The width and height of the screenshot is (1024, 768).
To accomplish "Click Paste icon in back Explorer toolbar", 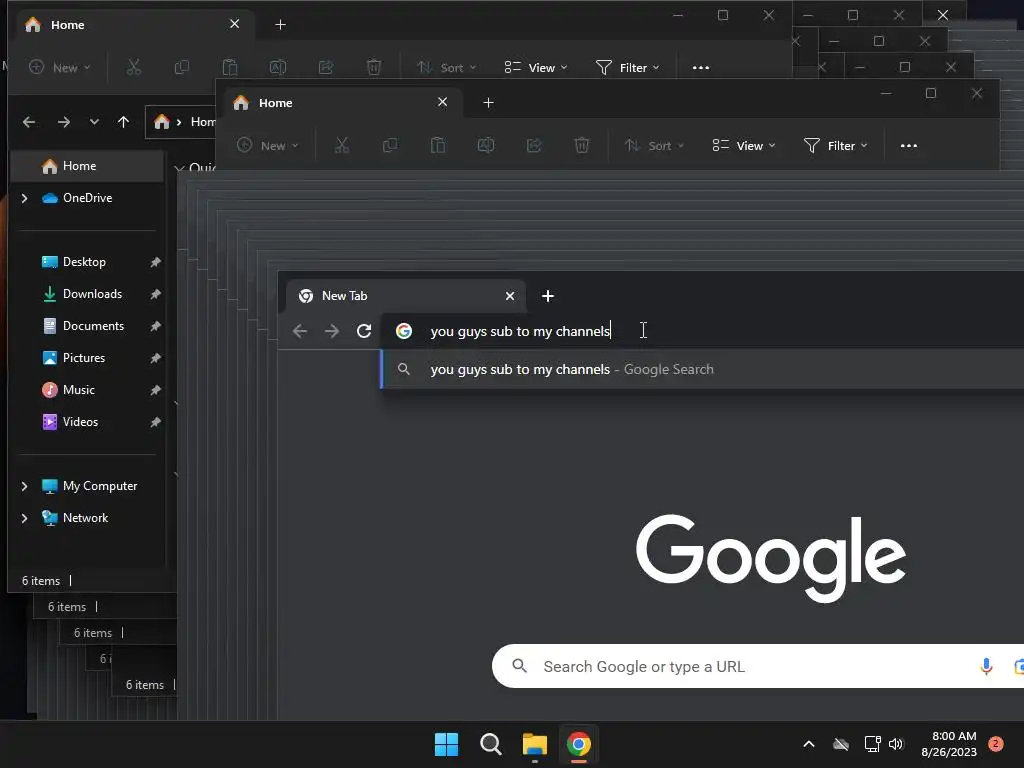I will (x=230, y=67).
